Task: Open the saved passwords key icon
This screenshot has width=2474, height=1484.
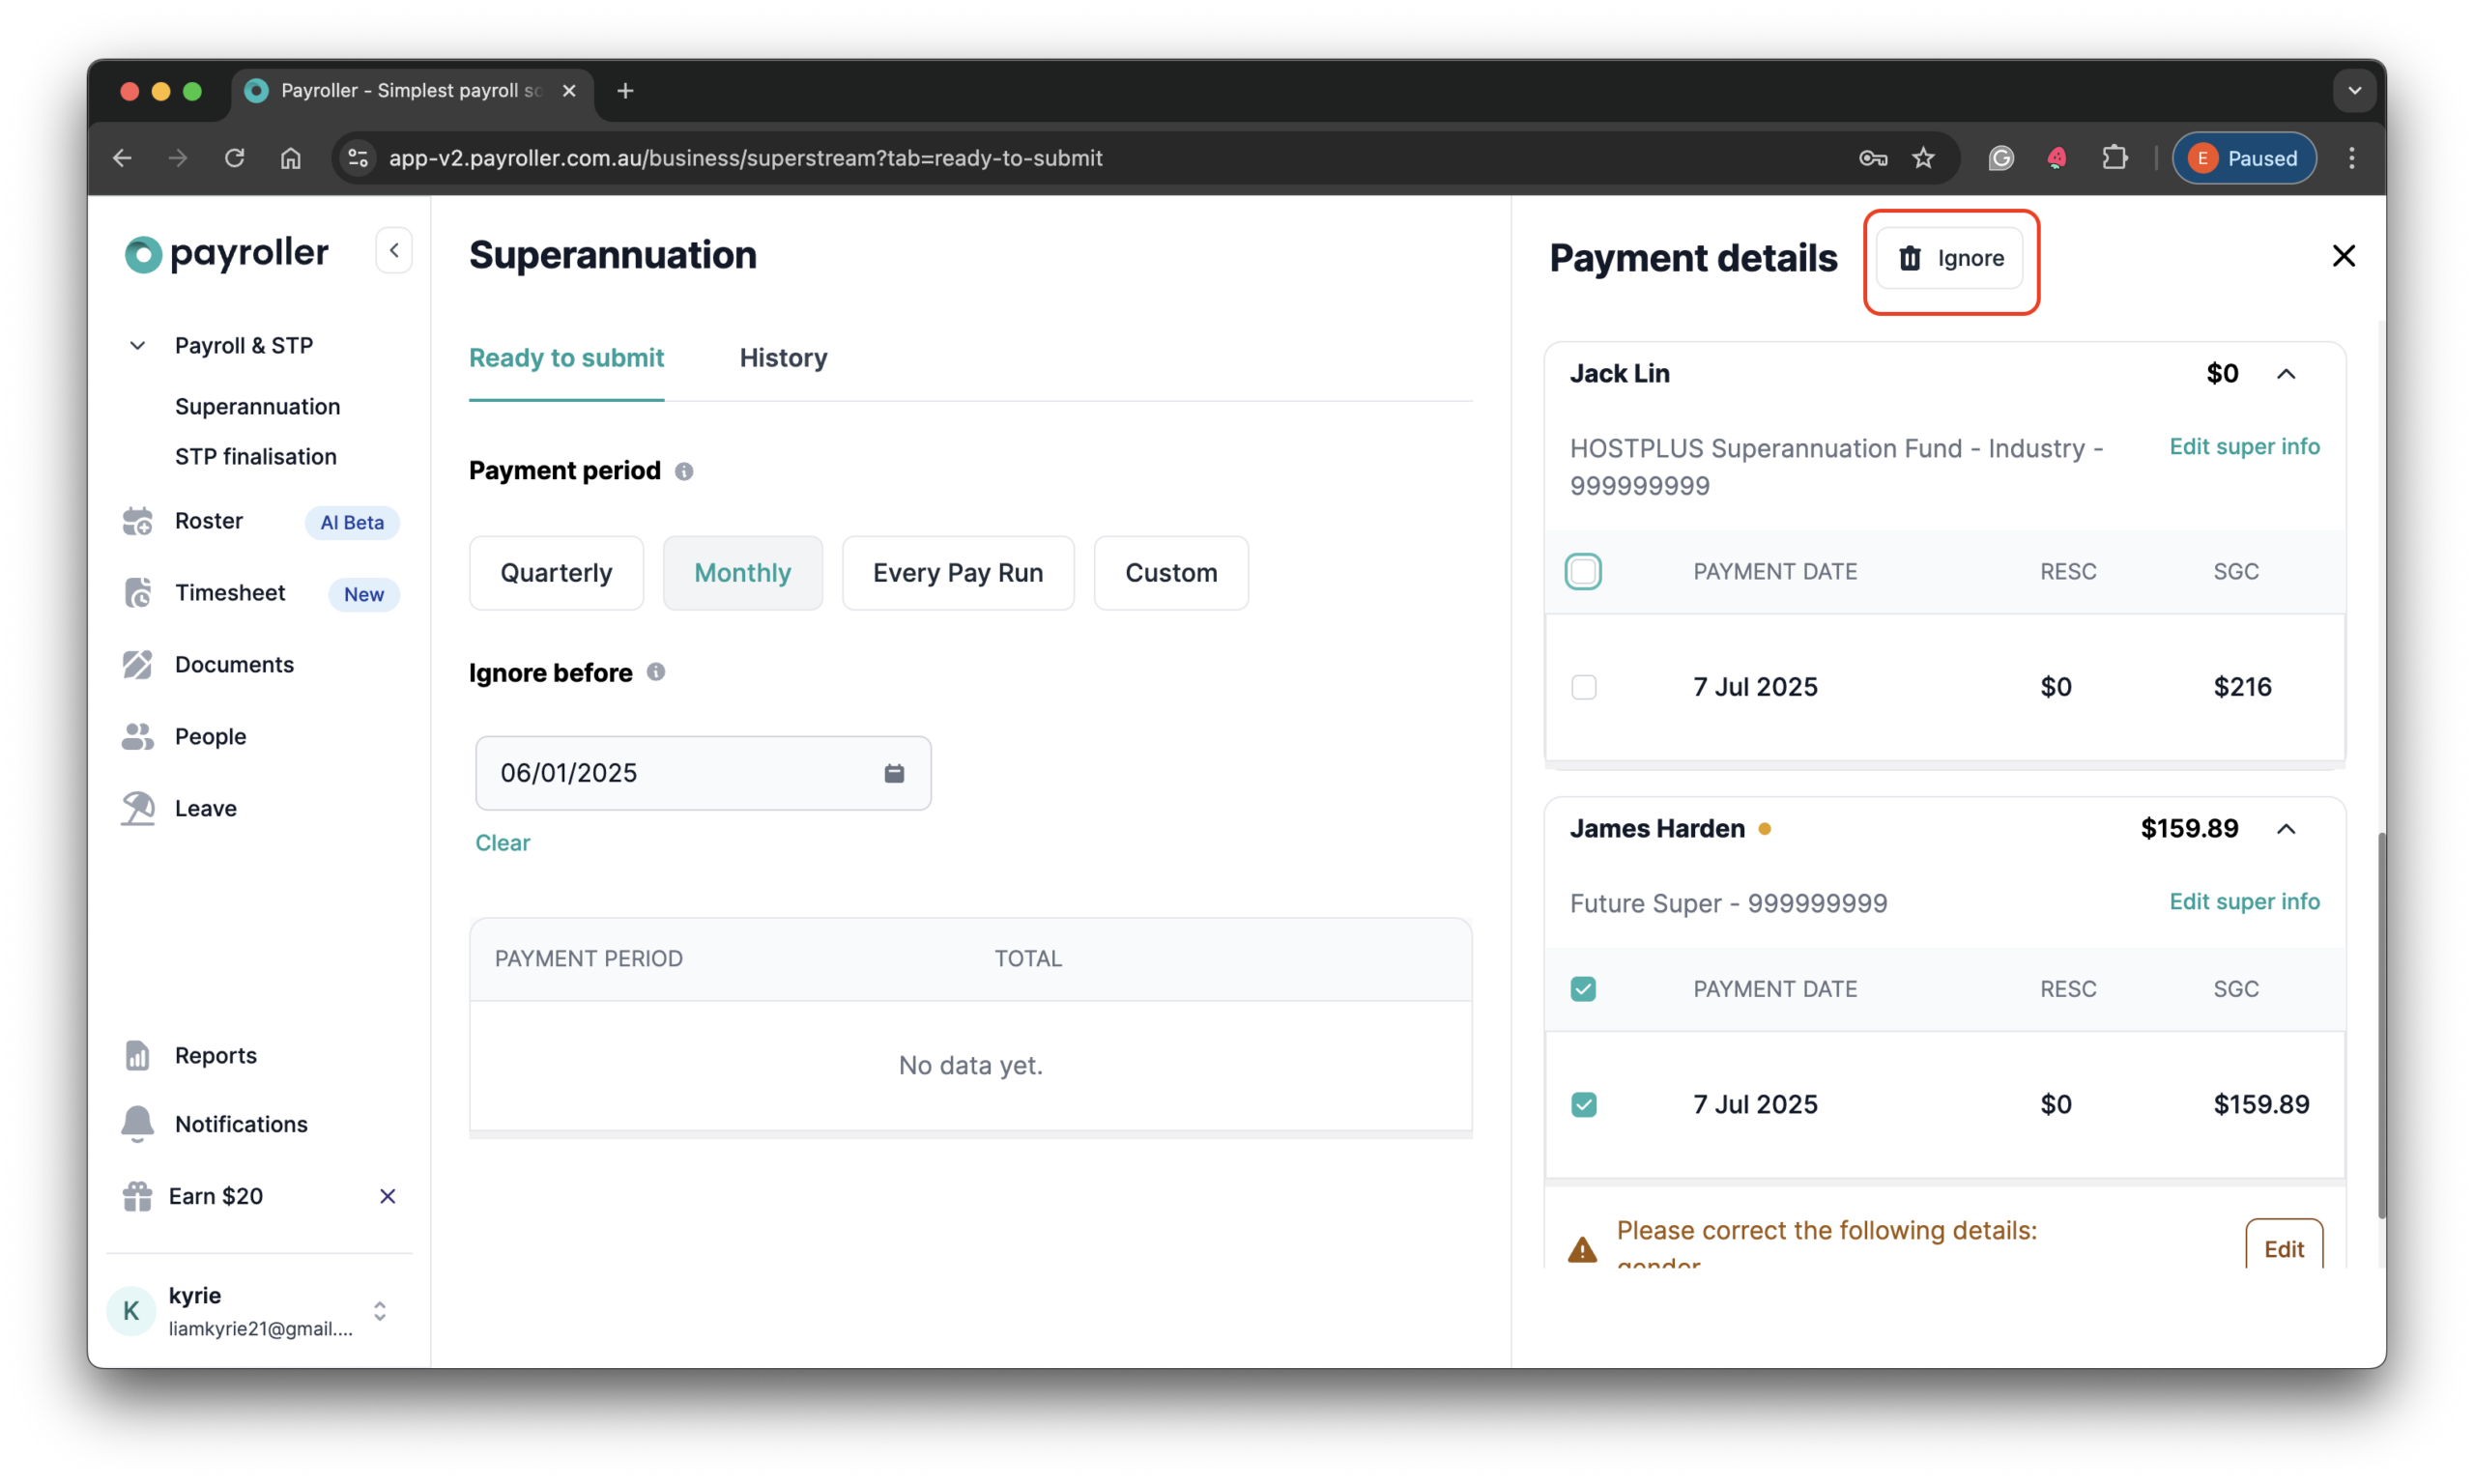Action: (1873, 158)
